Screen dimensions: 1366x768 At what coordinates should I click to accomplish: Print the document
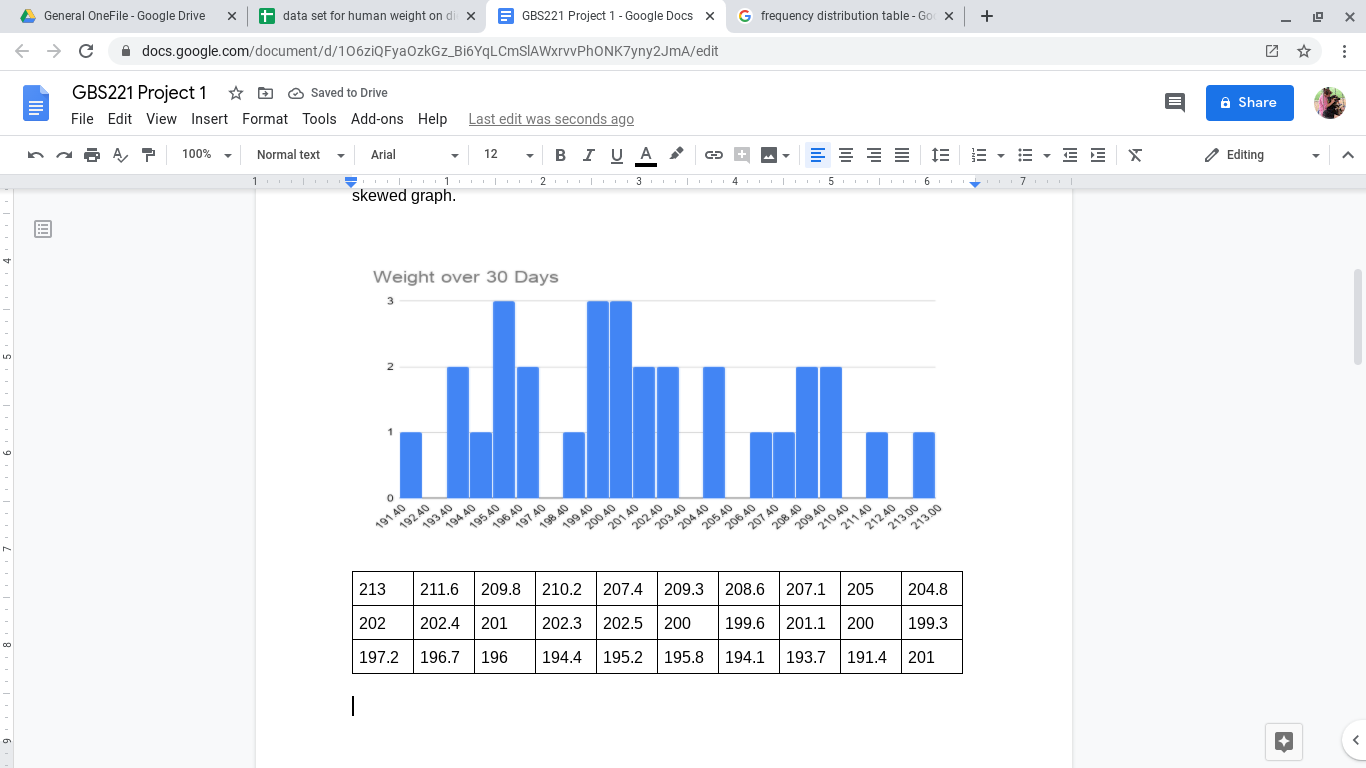point(92,155)
